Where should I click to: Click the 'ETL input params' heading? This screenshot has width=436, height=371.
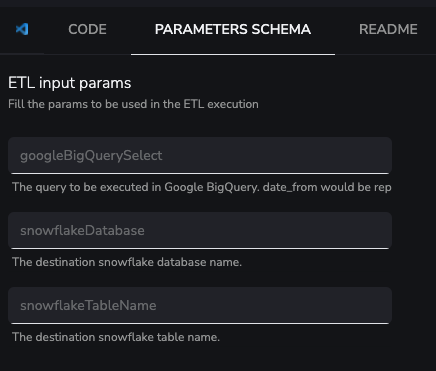click(x=70, y=83)
